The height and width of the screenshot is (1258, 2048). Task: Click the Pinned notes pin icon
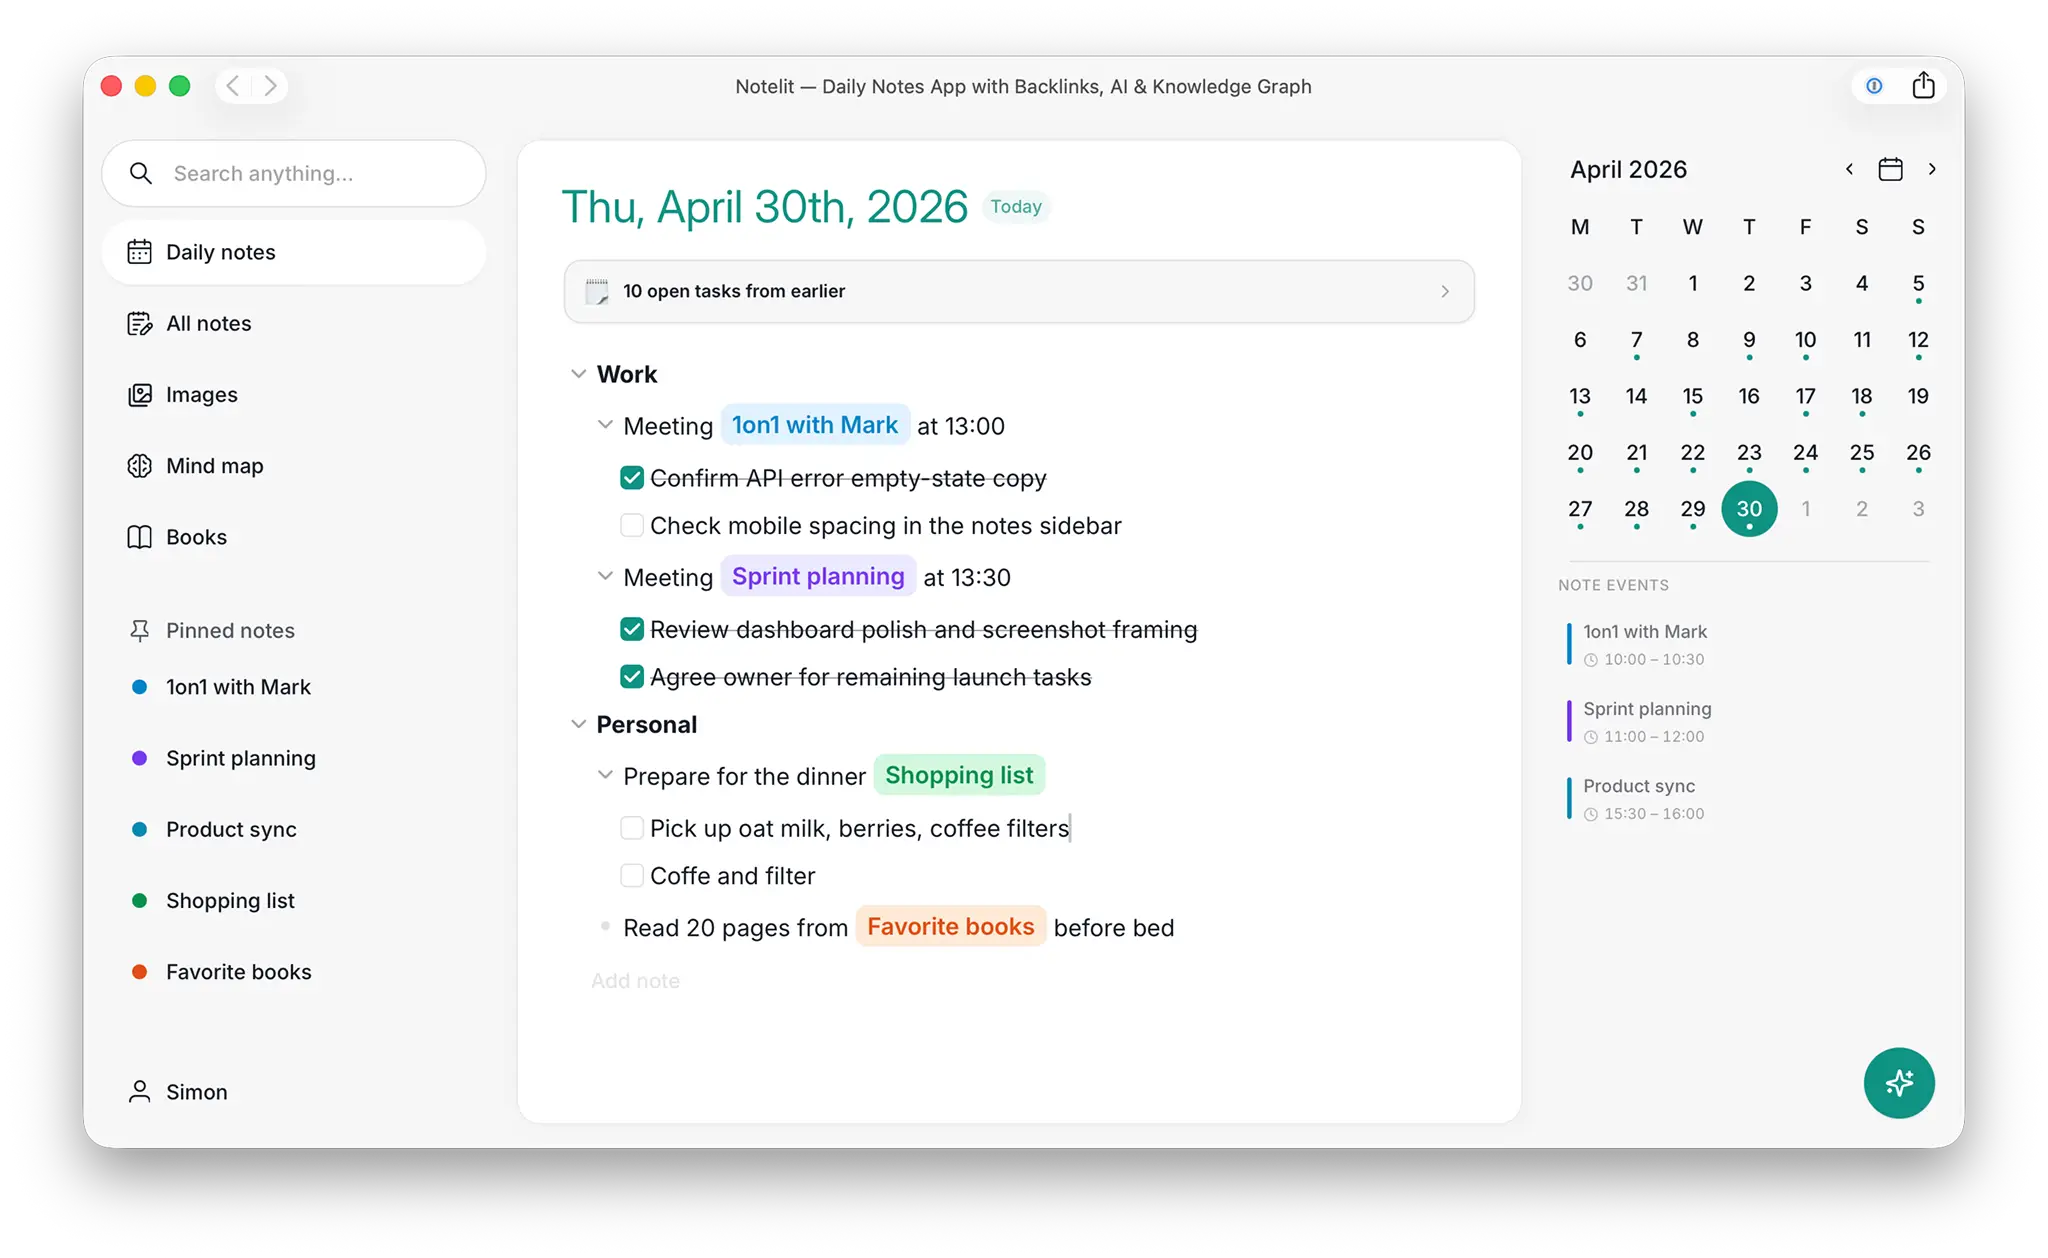click(139, 630)
